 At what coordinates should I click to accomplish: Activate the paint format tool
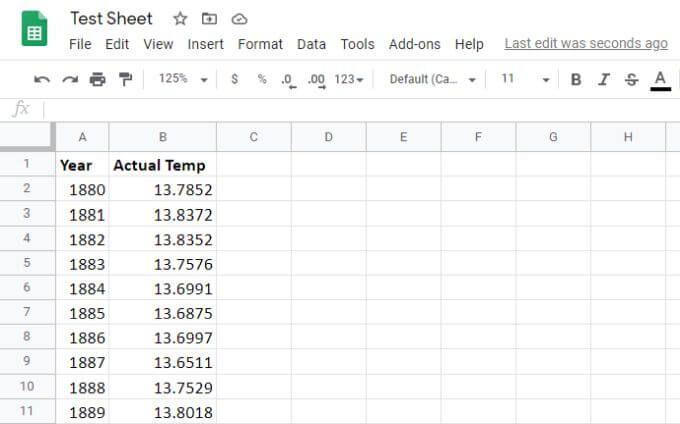(125, 79)
